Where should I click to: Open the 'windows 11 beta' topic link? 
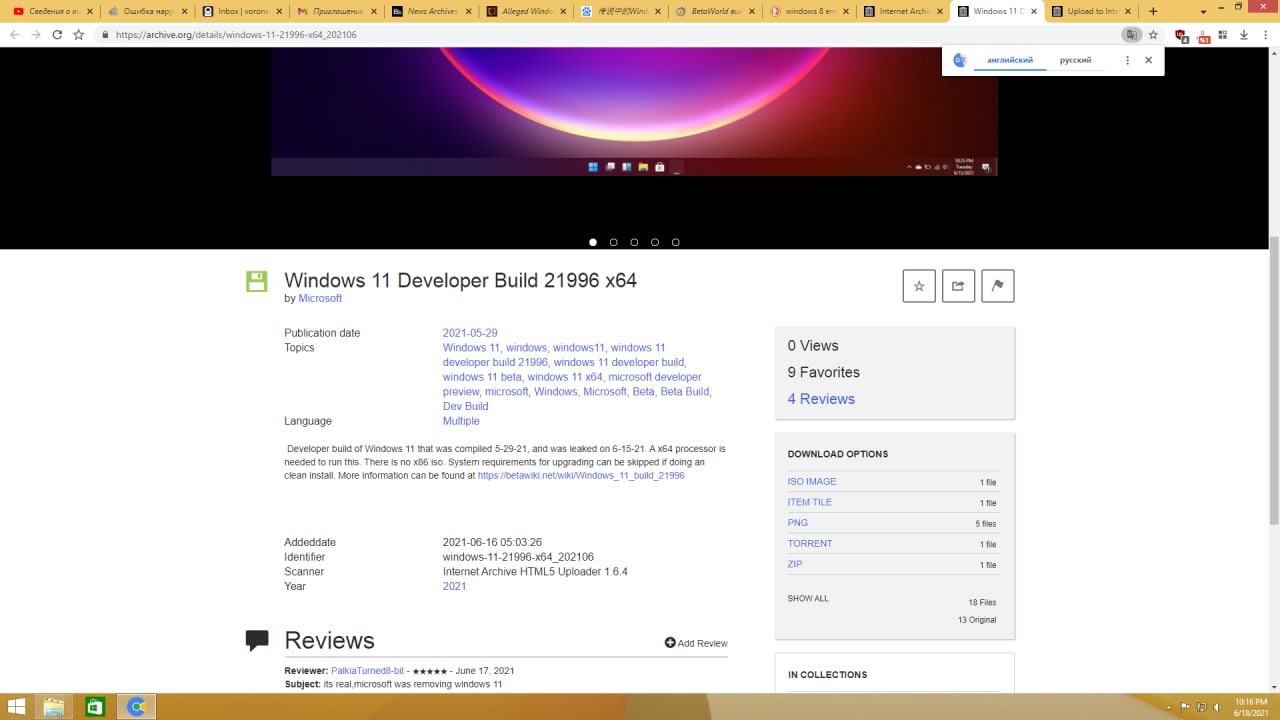click(x=482, y=377)
